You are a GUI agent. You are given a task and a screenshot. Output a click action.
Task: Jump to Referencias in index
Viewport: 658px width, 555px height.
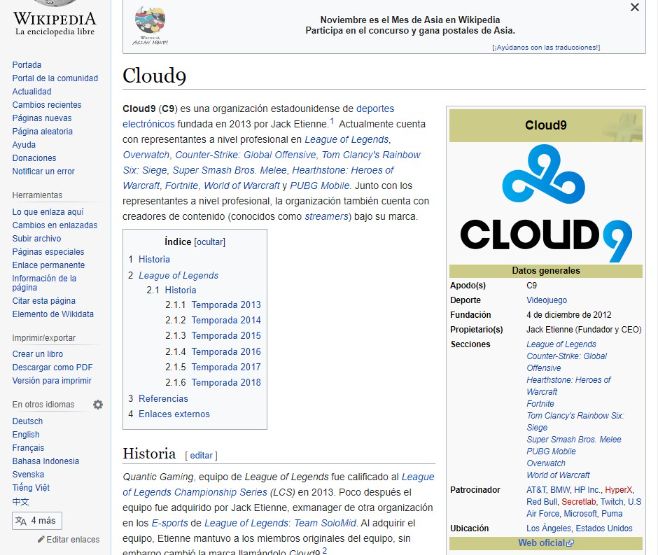pyautogui.click(x=163, y=399)
